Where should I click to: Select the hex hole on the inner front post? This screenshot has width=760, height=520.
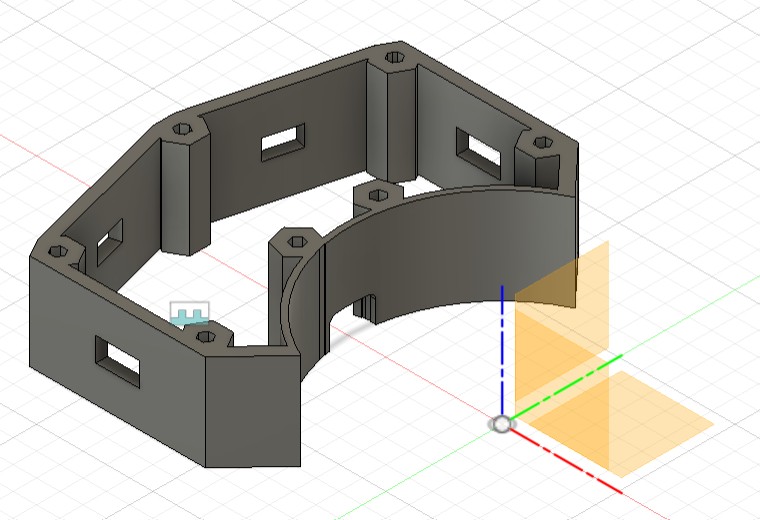pyautogui.click(x=295, y=241)
